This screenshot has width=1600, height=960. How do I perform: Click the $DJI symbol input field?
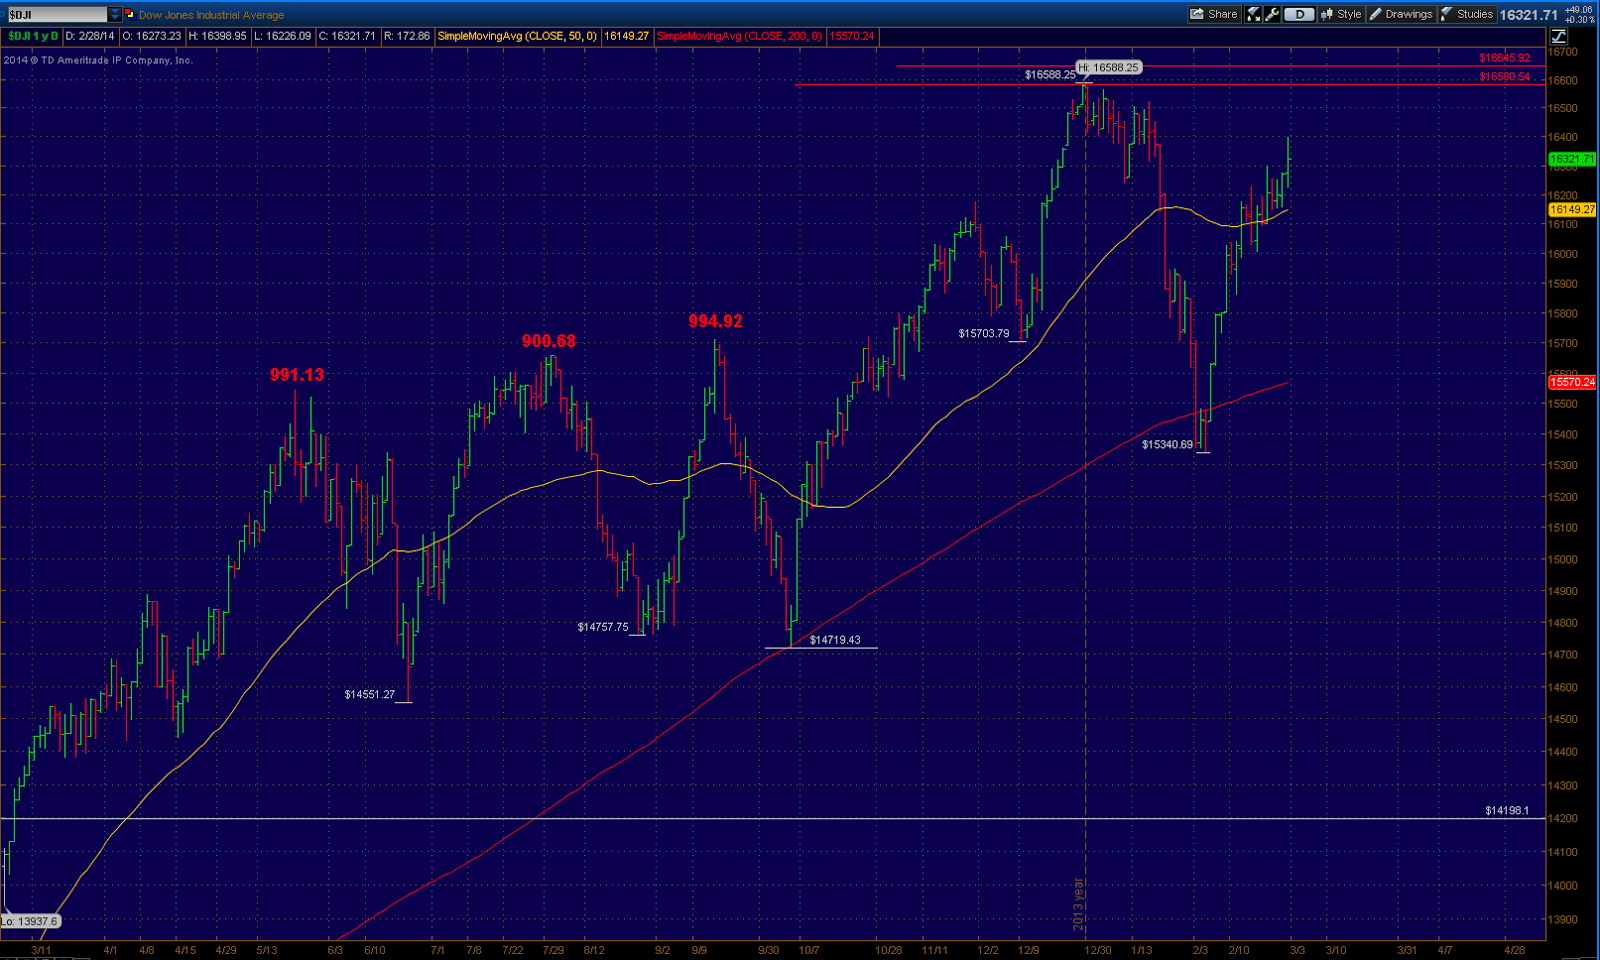(x=57, y=14)
